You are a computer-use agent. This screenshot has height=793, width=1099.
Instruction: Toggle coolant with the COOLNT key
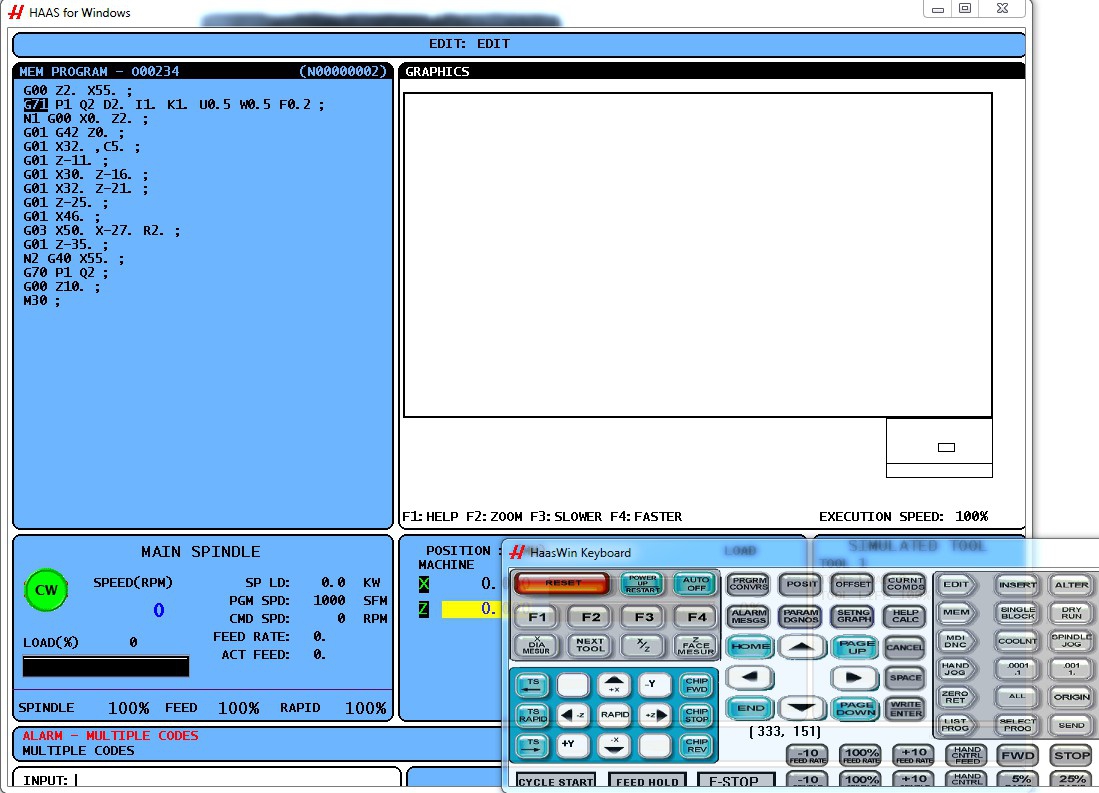[1017, 640]
